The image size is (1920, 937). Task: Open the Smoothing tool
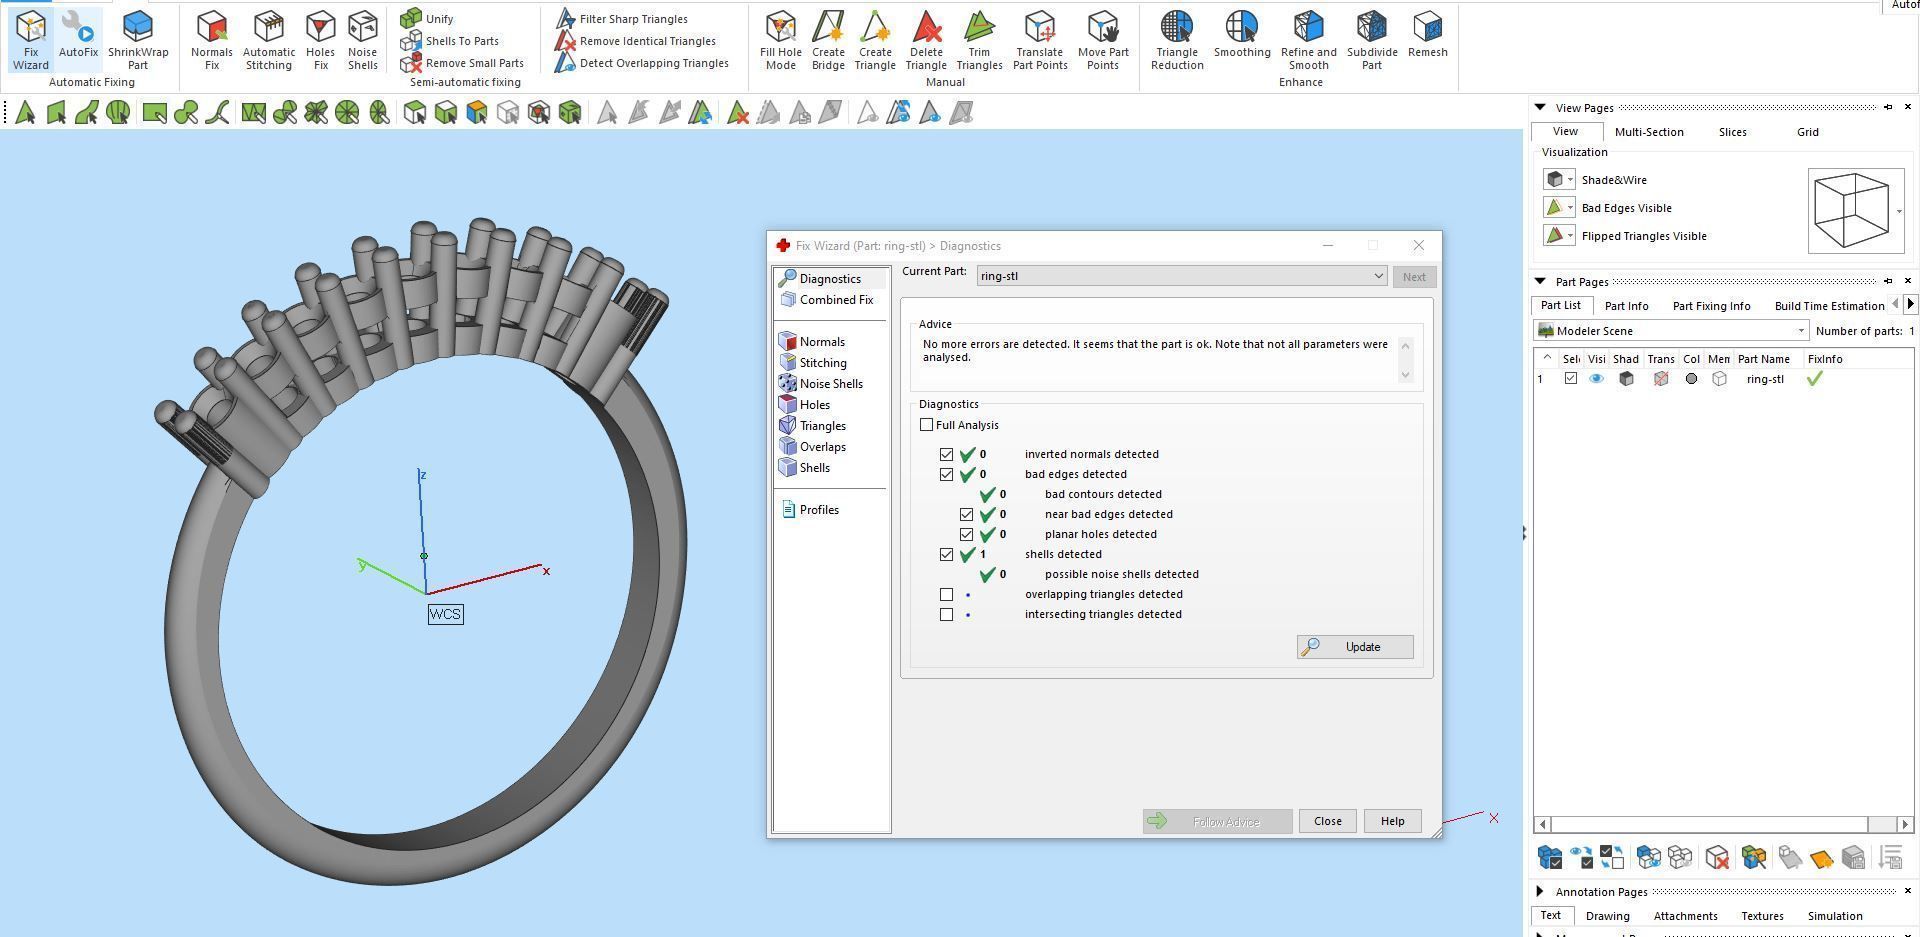point(1242,34)
